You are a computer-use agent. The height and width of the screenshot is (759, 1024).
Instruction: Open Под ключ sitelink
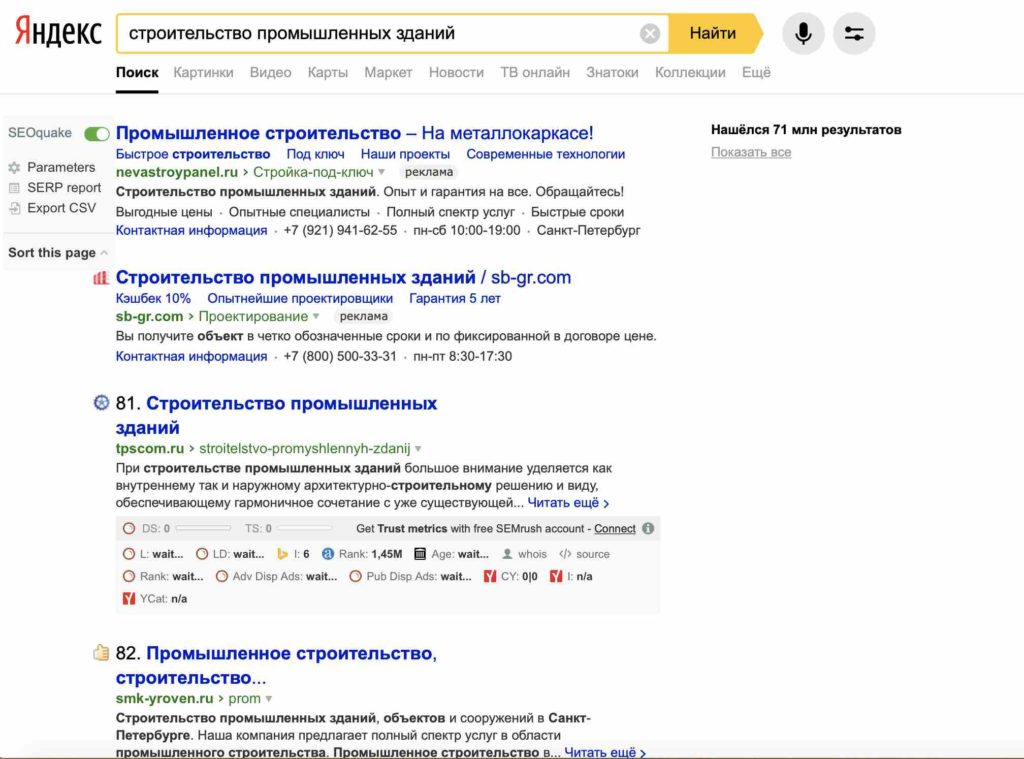[x=315, y=154]
